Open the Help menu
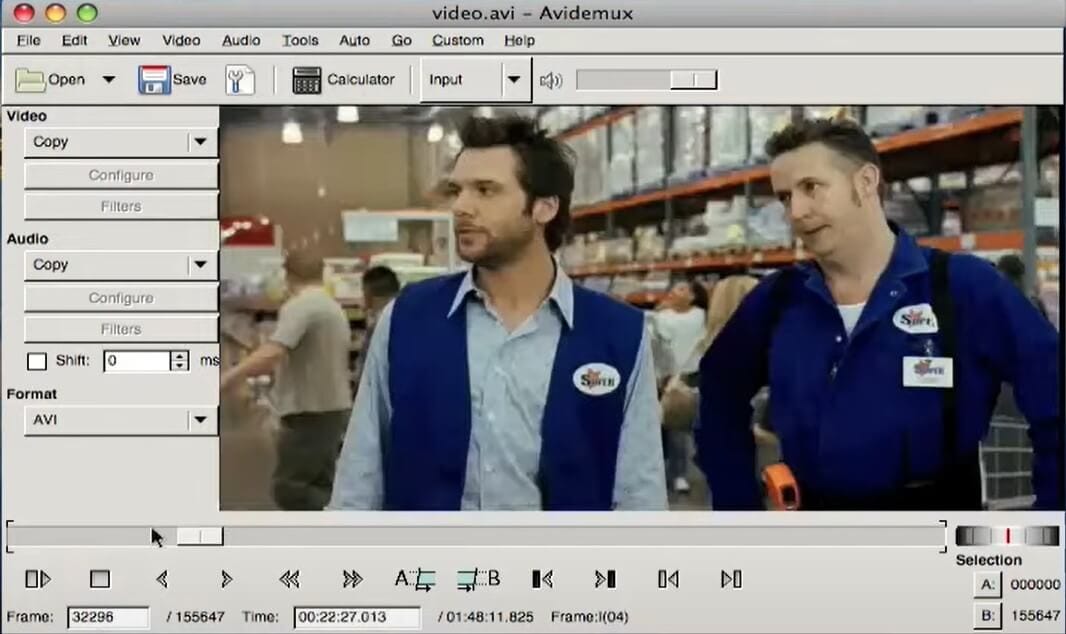1066x634 pixels. point(519,40)
